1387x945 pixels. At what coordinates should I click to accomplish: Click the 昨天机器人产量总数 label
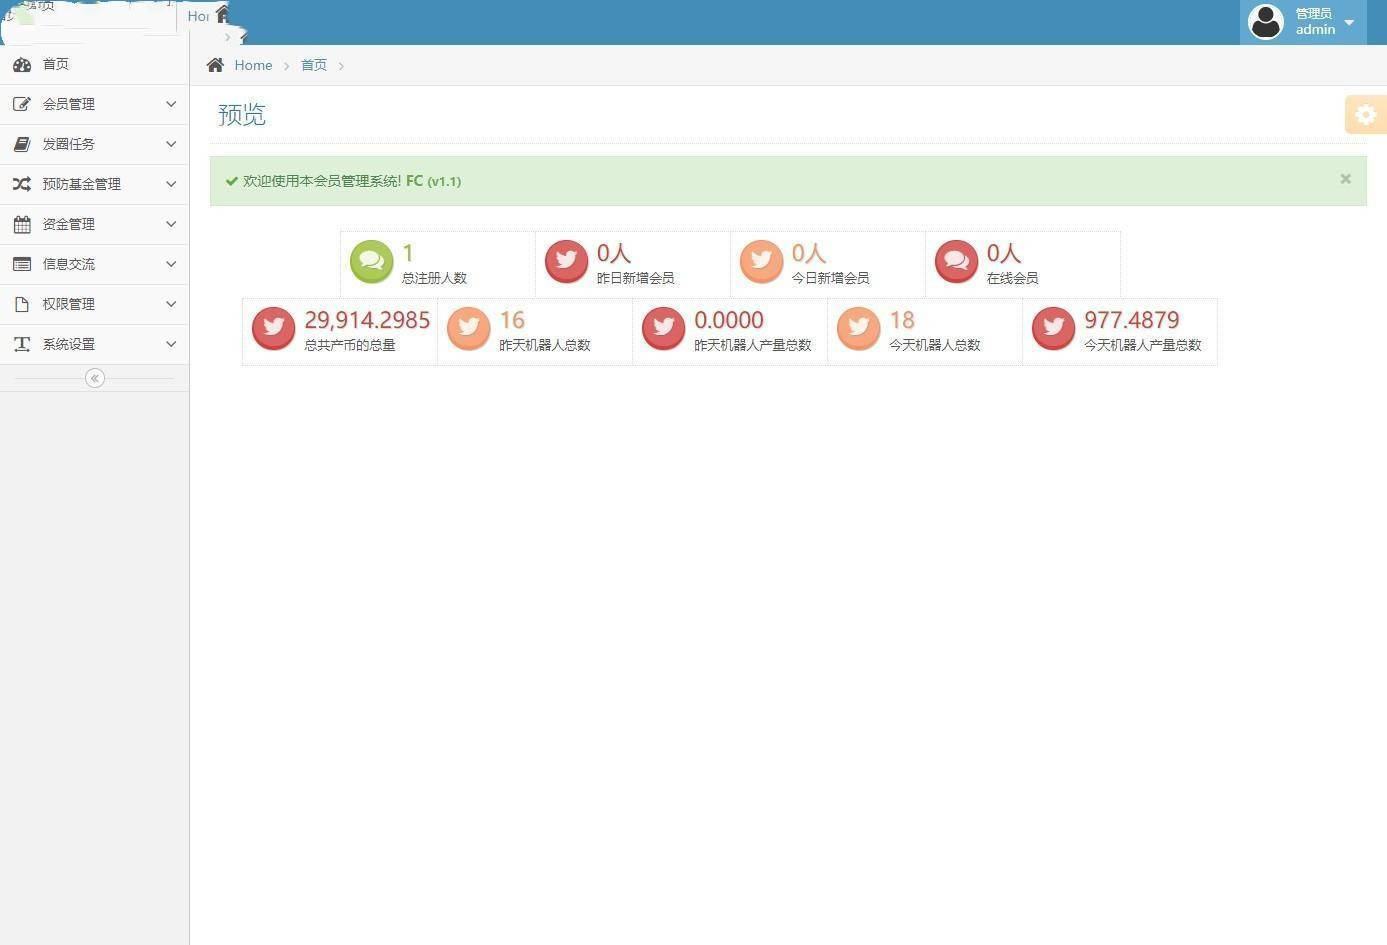[753, 345]
